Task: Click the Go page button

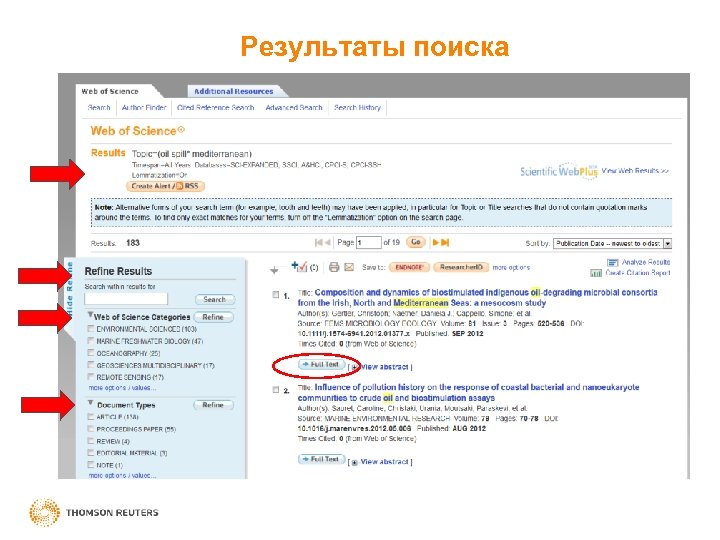Action: click(416, 242)
